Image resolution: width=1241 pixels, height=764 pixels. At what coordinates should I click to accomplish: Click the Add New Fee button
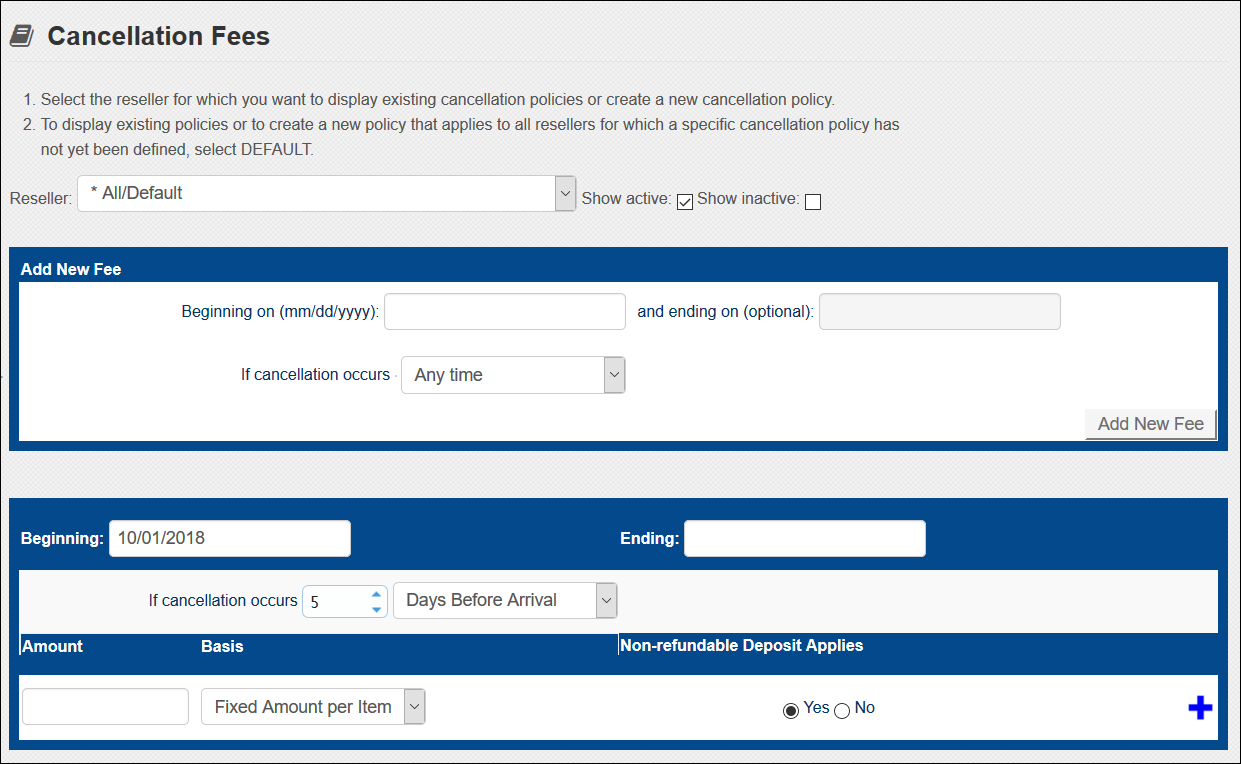coord(1151,424)
